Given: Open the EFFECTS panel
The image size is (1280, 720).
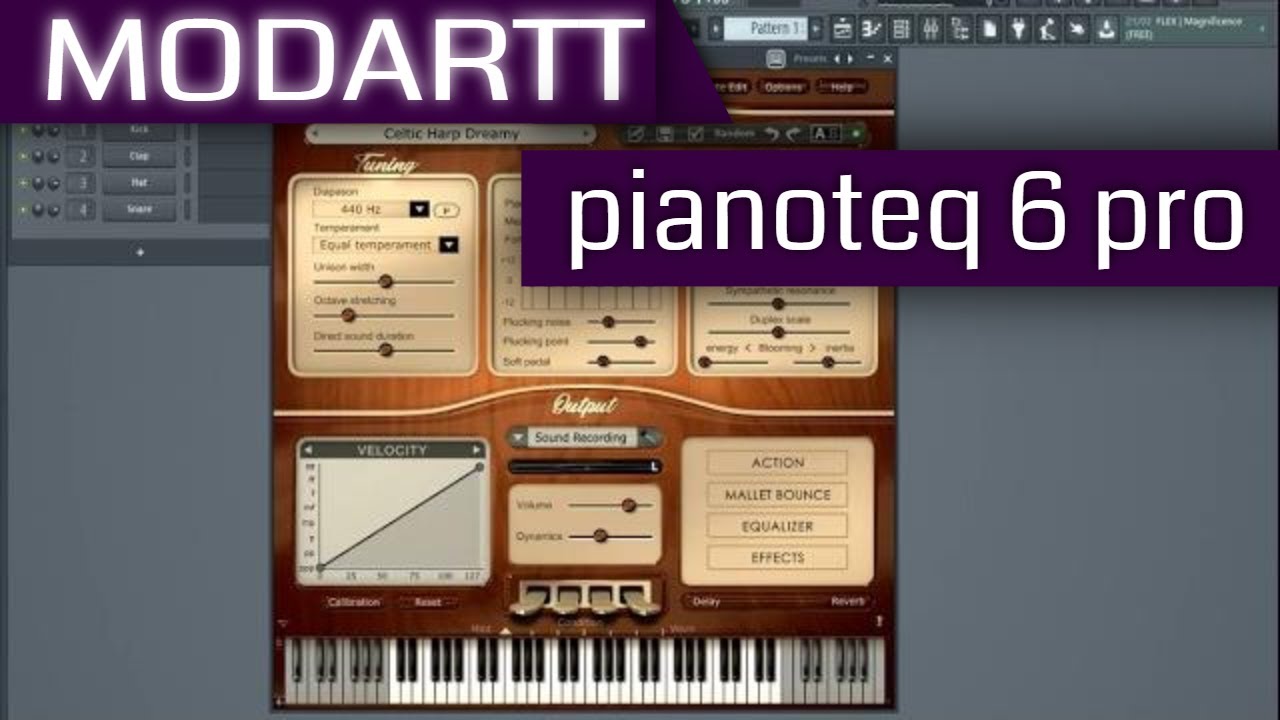Looking at the screenshot, I should coord(777,558).
